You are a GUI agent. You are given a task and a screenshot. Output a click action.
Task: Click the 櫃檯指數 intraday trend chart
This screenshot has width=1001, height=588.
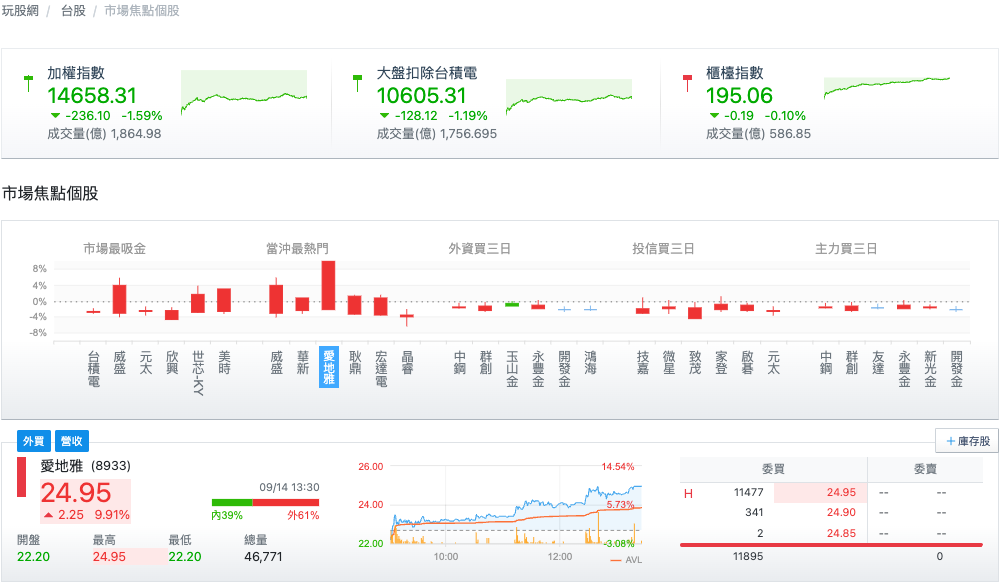point(887,88)
